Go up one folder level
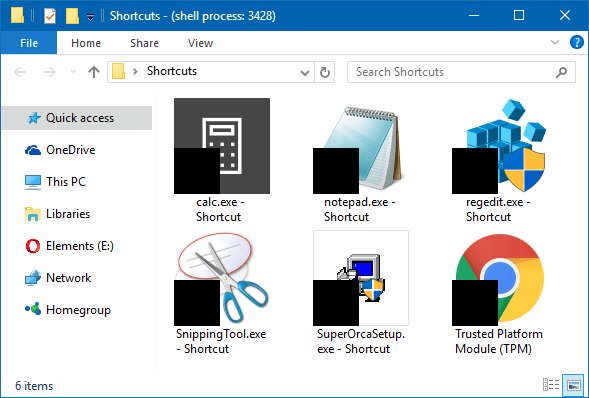The image size is (589, 398). [x=94, y=72]
